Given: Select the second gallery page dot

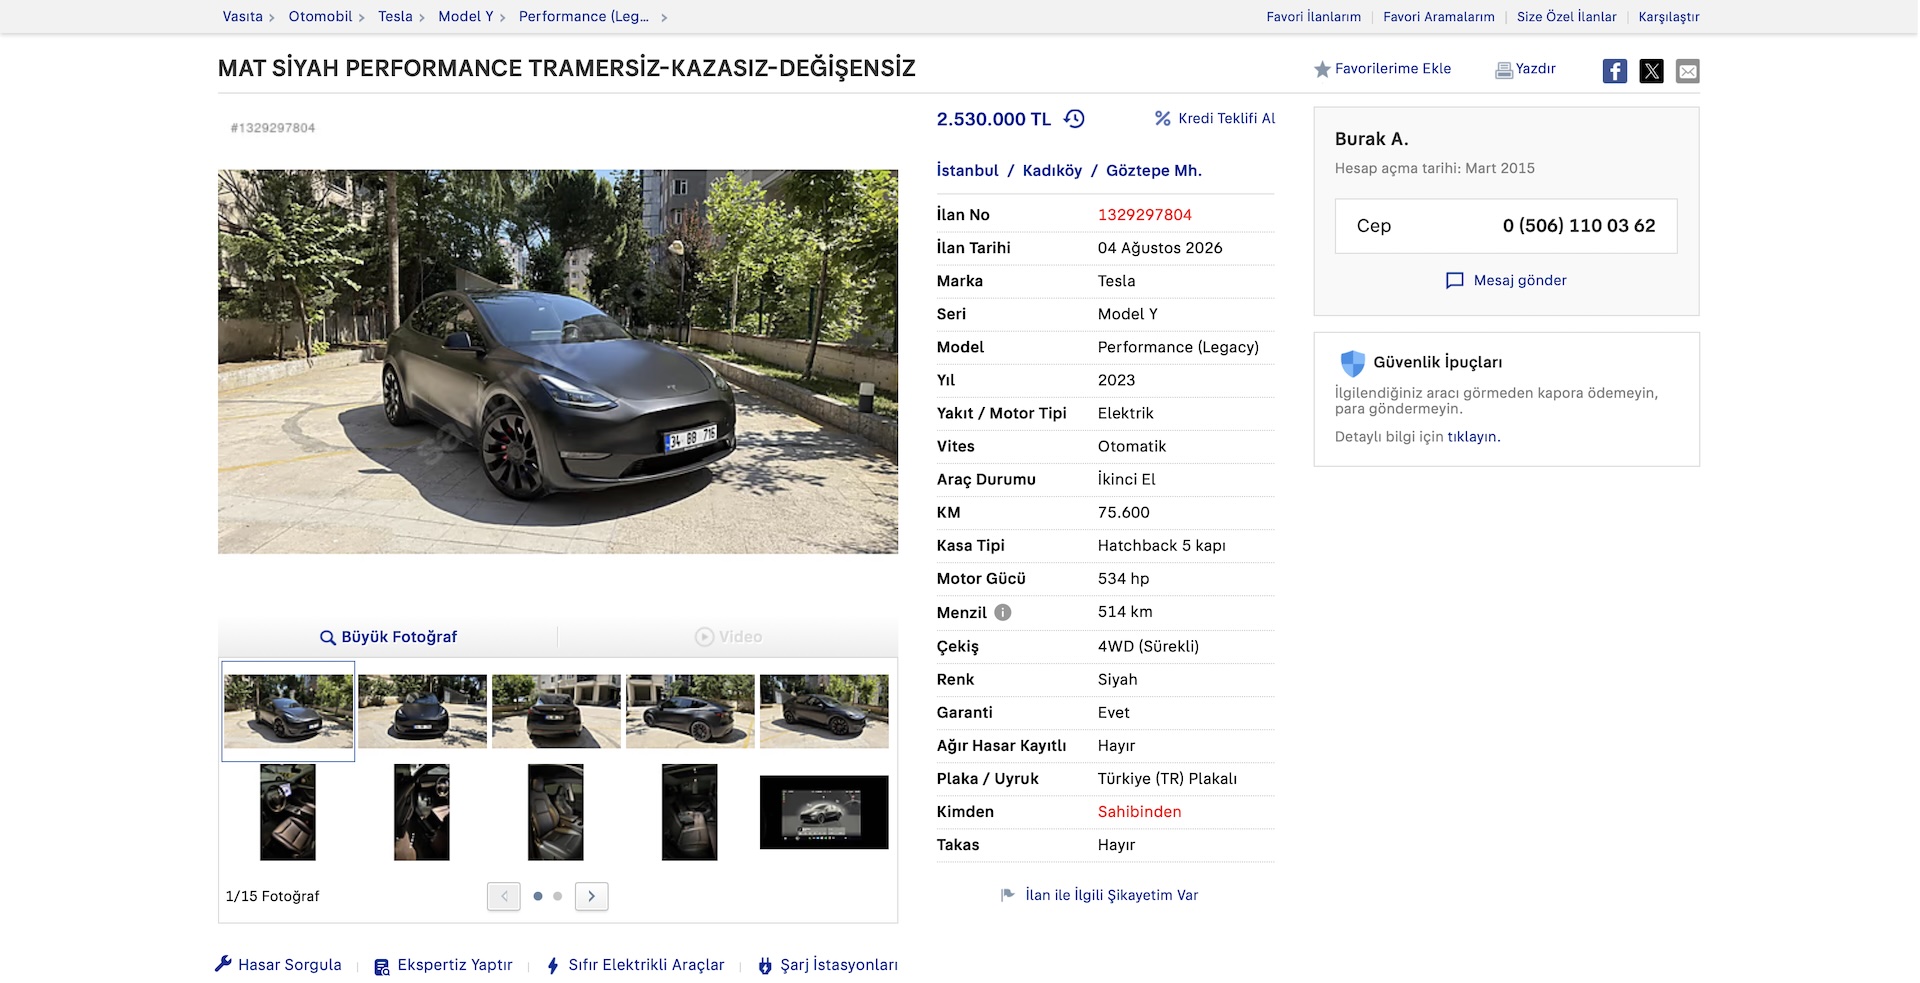Looking at the screenshot, I should (x=558, y=896).
